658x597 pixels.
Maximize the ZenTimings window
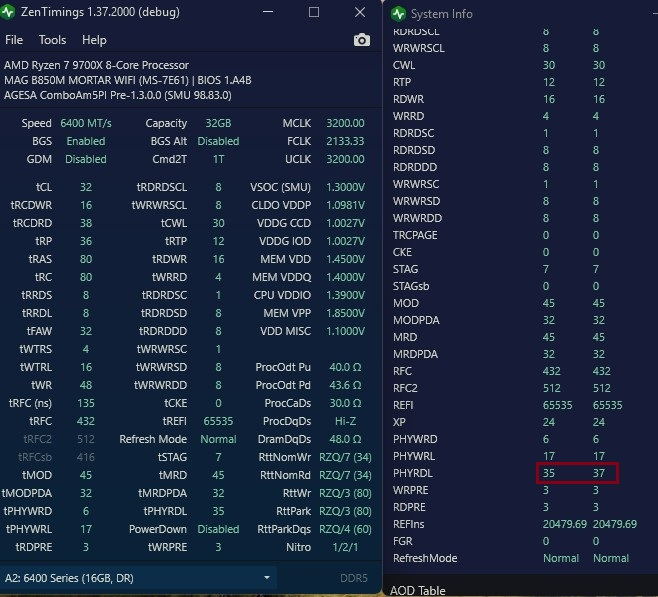click(313, 12)
